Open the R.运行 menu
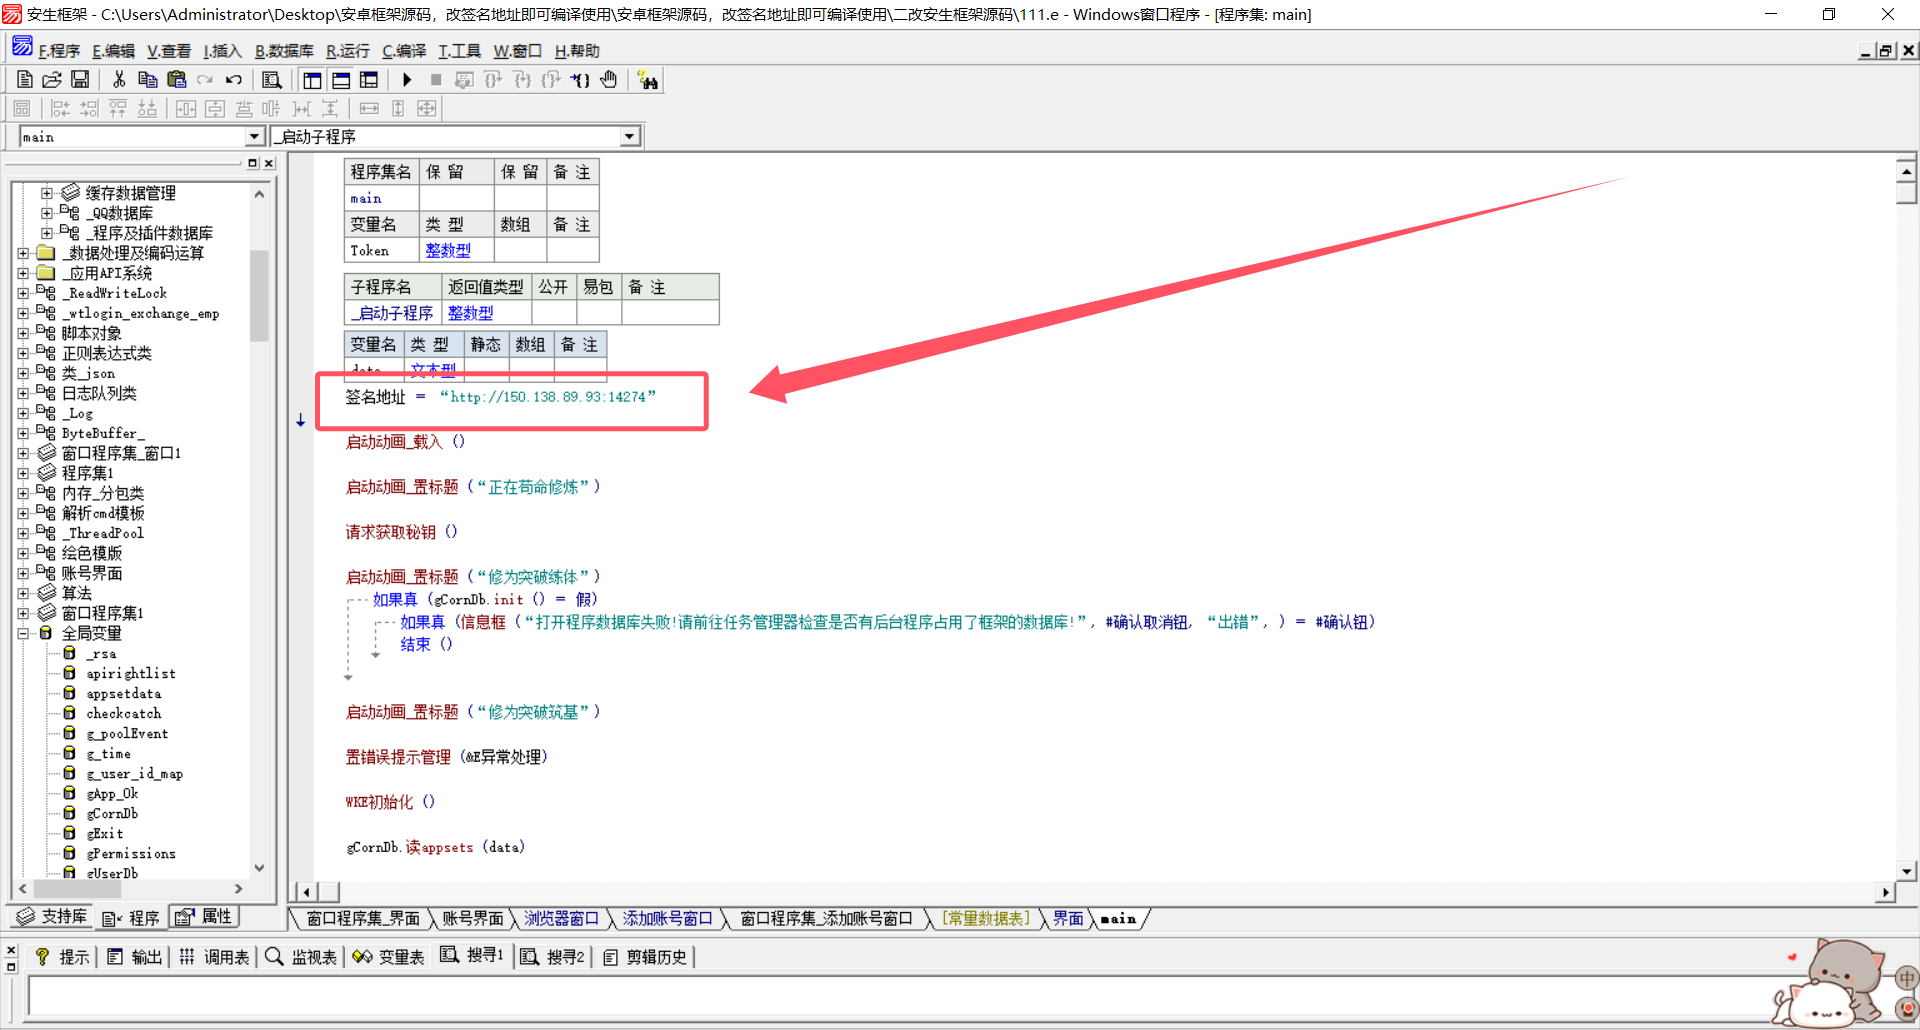This screenshot has height=1030, width=1920. click(347, 51)
